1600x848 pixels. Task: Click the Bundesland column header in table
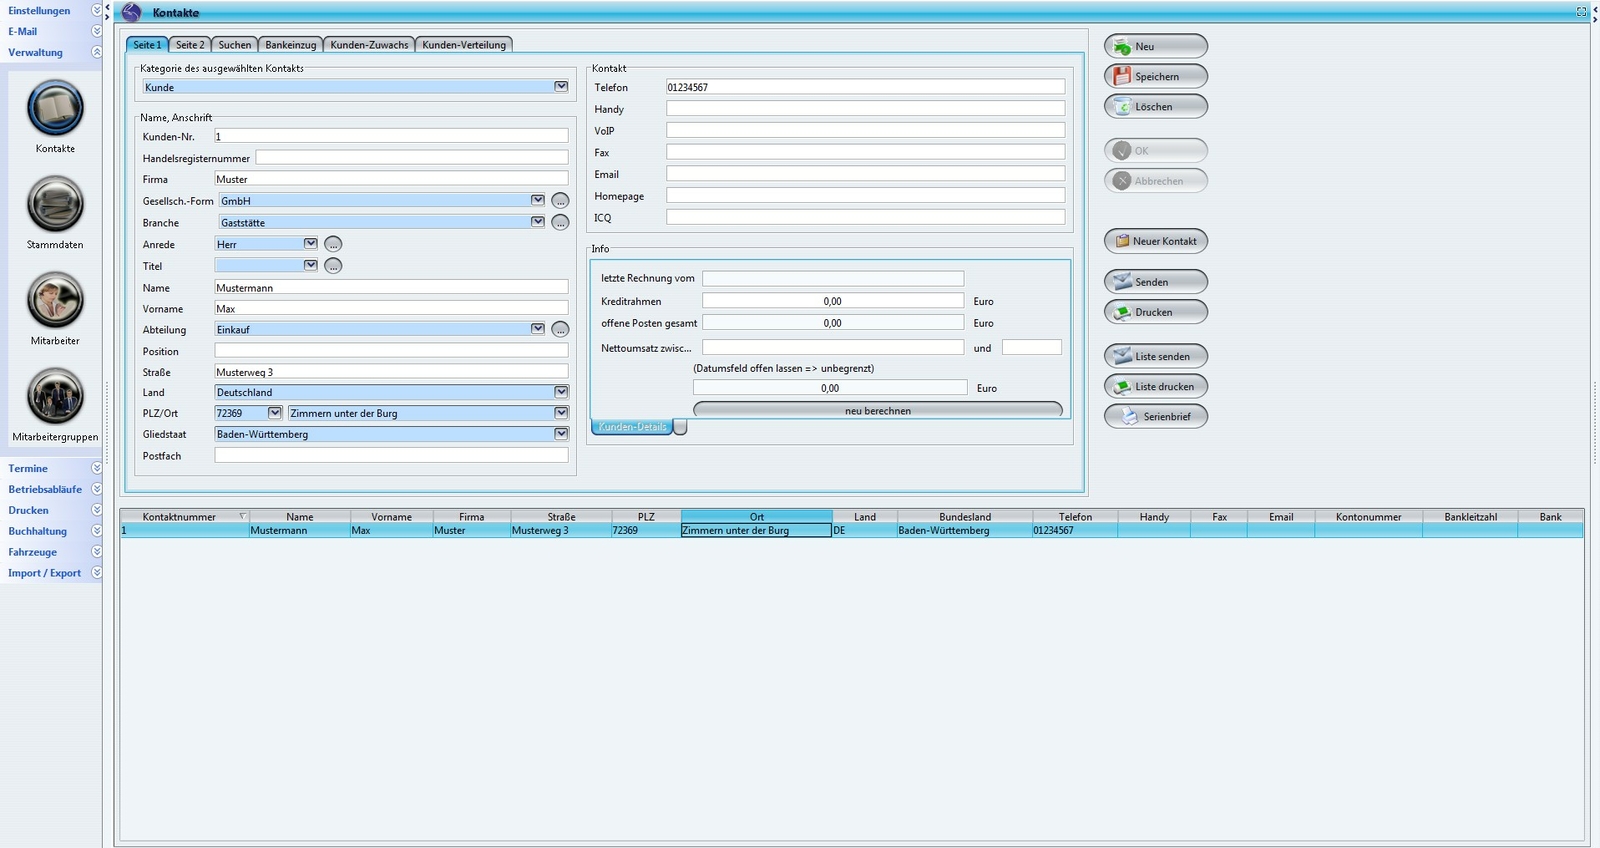coord(965,517)
